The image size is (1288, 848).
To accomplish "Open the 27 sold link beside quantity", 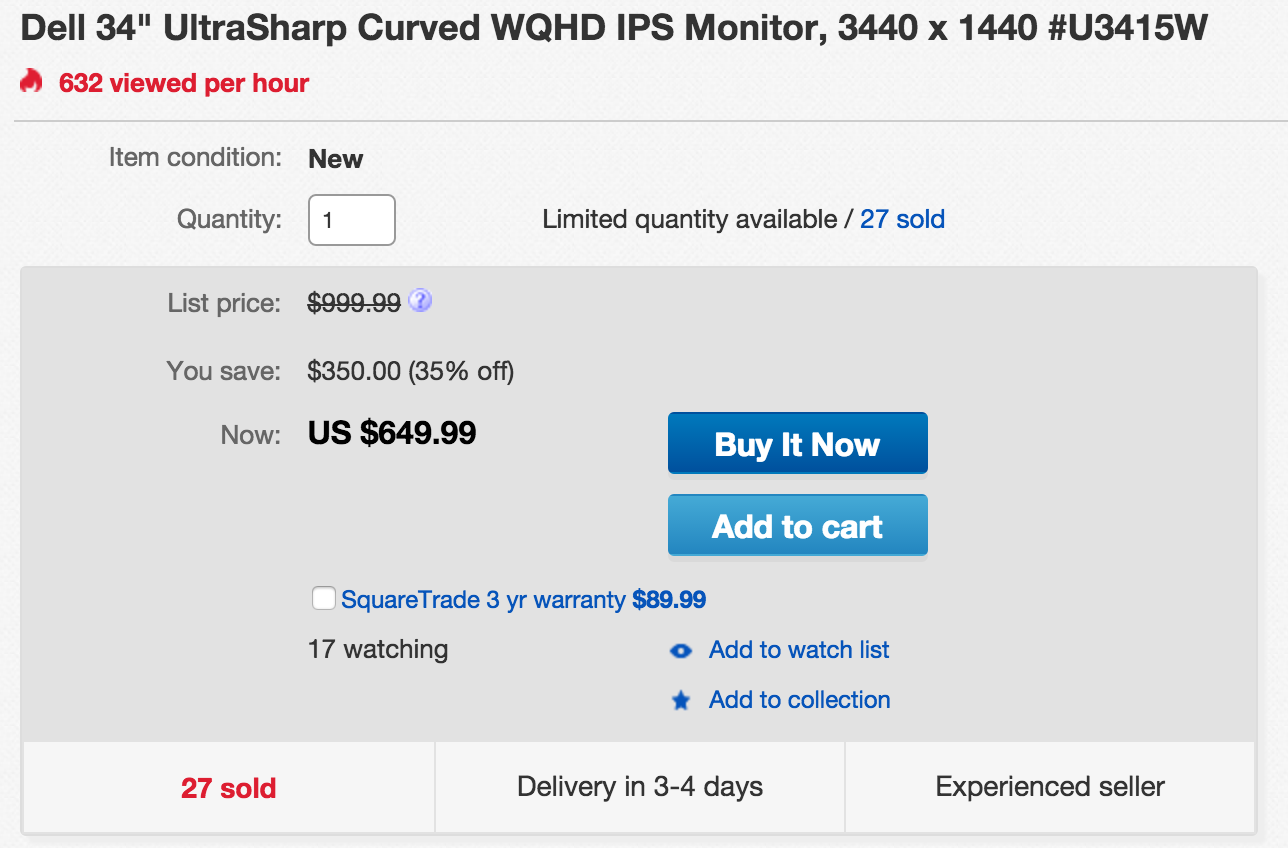I will coord(903,219).
